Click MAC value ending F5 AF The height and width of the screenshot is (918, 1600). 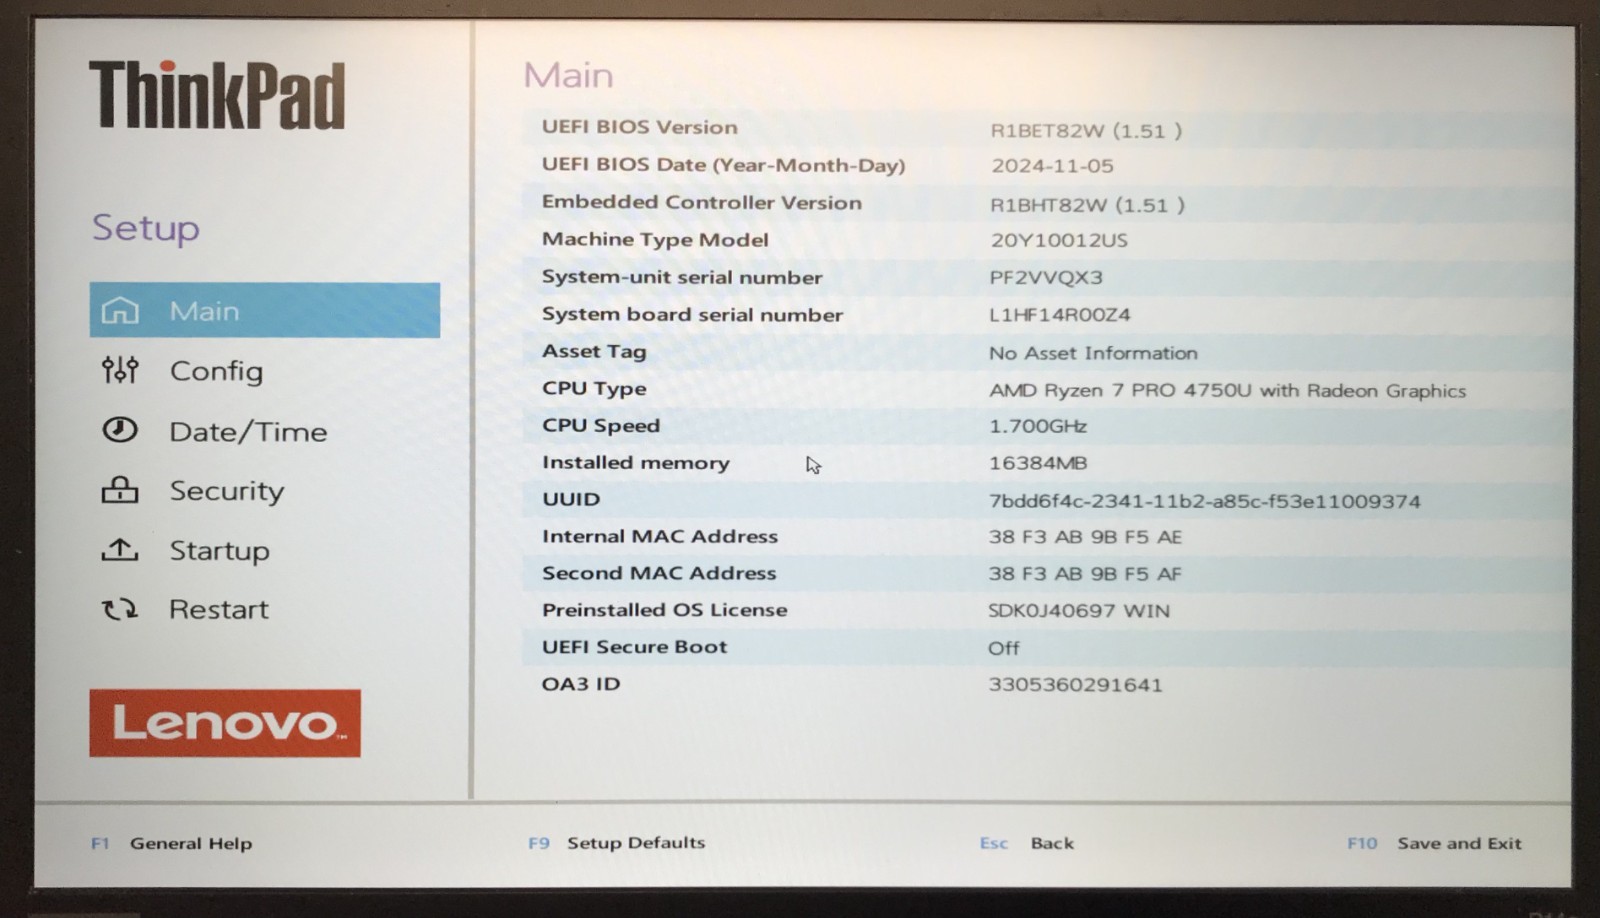tap(1085, 574)
